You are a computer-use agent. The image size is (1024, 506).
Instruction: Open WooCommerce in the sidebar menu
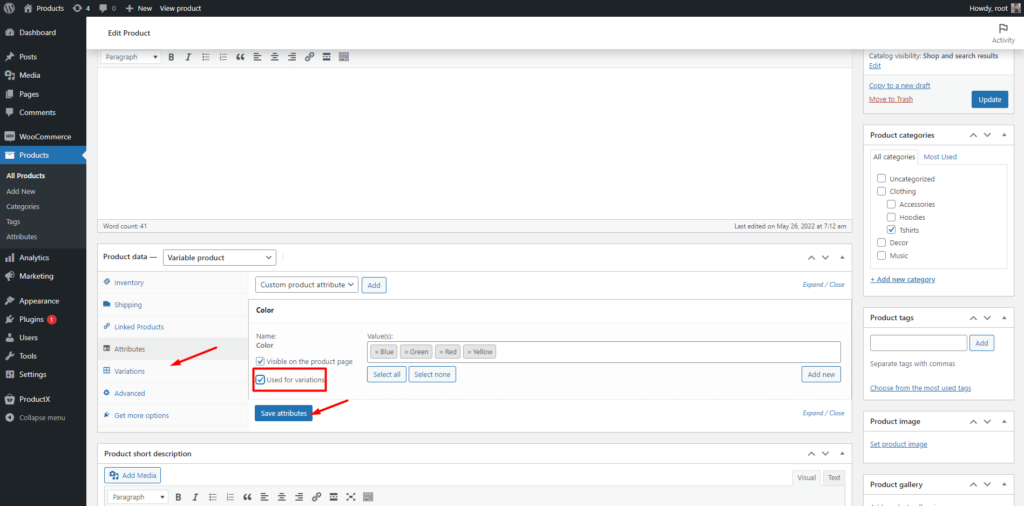(x=42, y=137)
